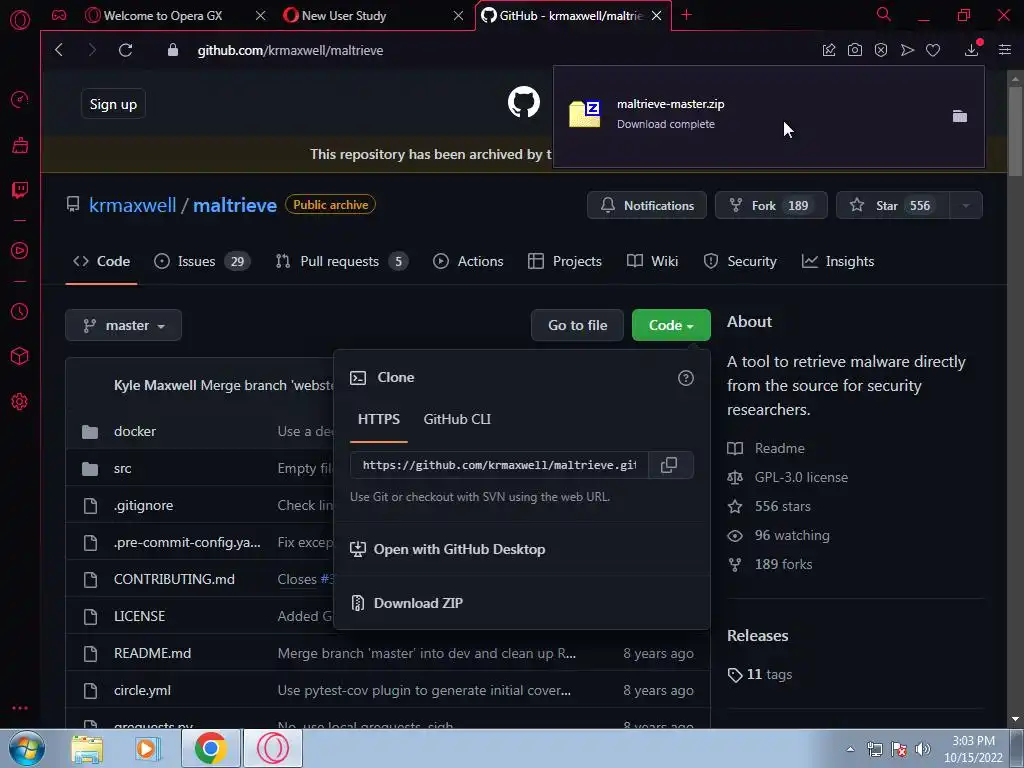The width and height of the screenshot is (1024, 768).
Task: Click the send/flow arrow icon in toolbar
Action: click(907, 50)
